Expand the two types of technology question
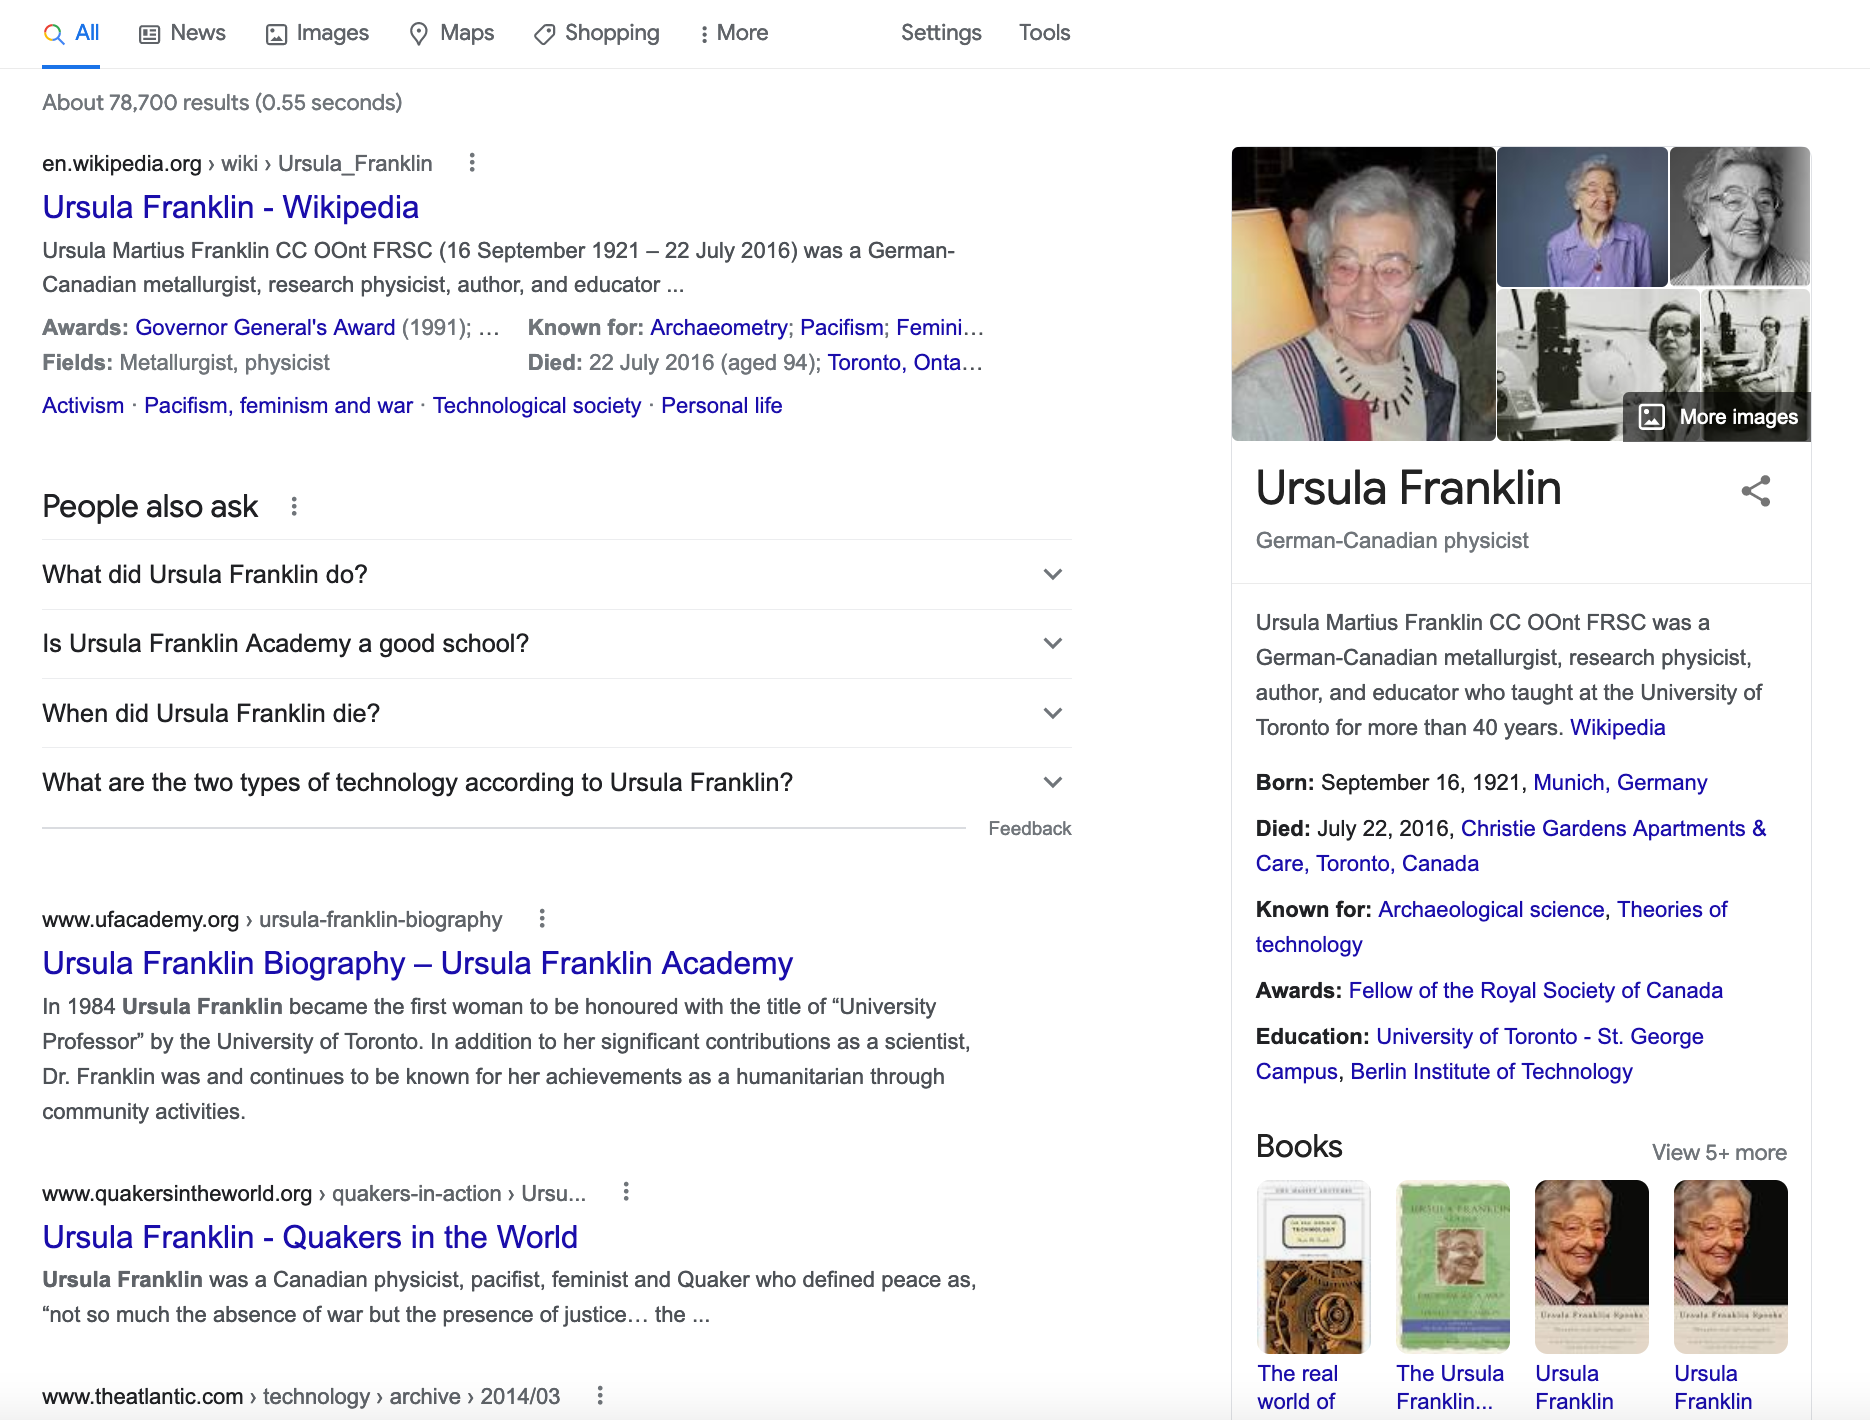The width and height of the screenshot is (1870, 1420). [x=556, y=783]
